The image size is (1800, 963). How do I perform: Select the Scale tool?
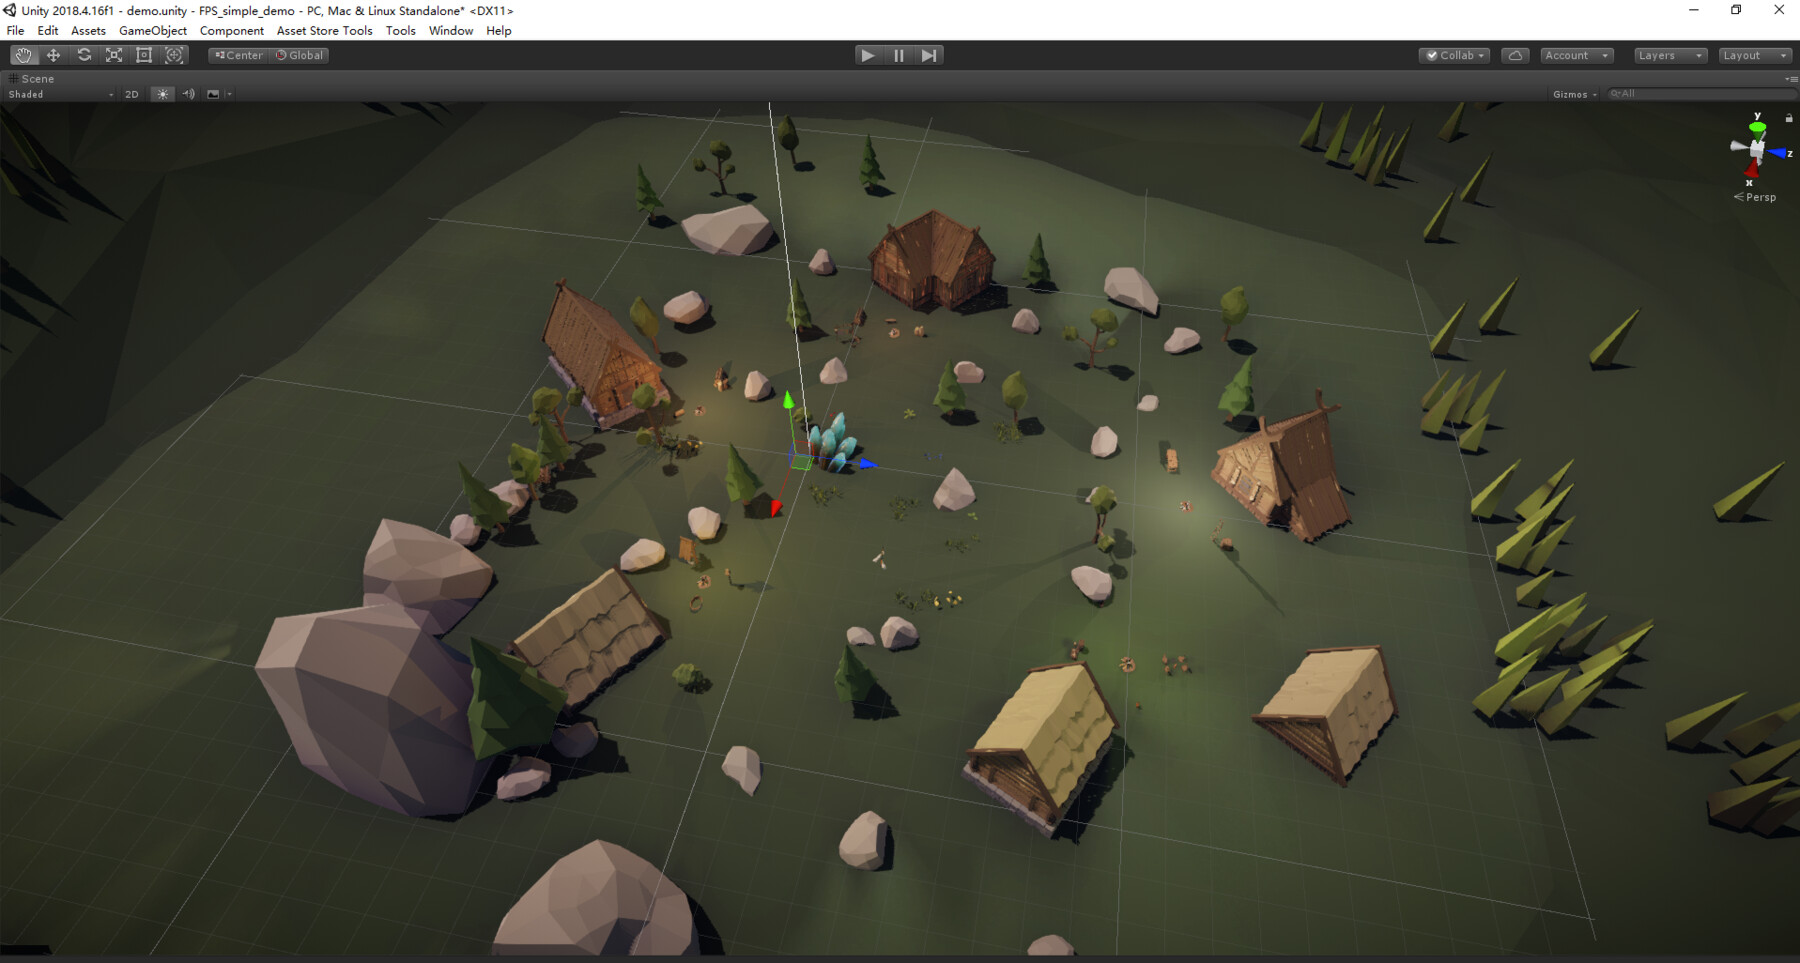click(113, 55)
